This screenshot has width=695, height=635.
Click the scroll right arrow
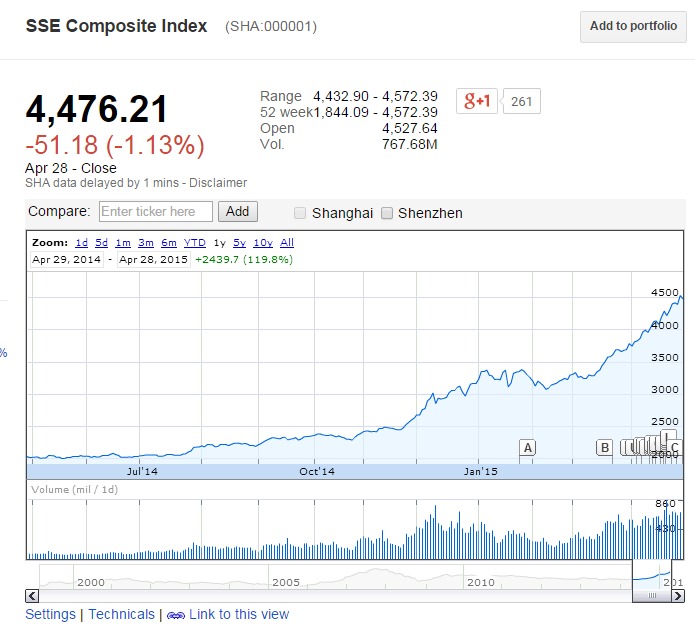tap(677, 596)
